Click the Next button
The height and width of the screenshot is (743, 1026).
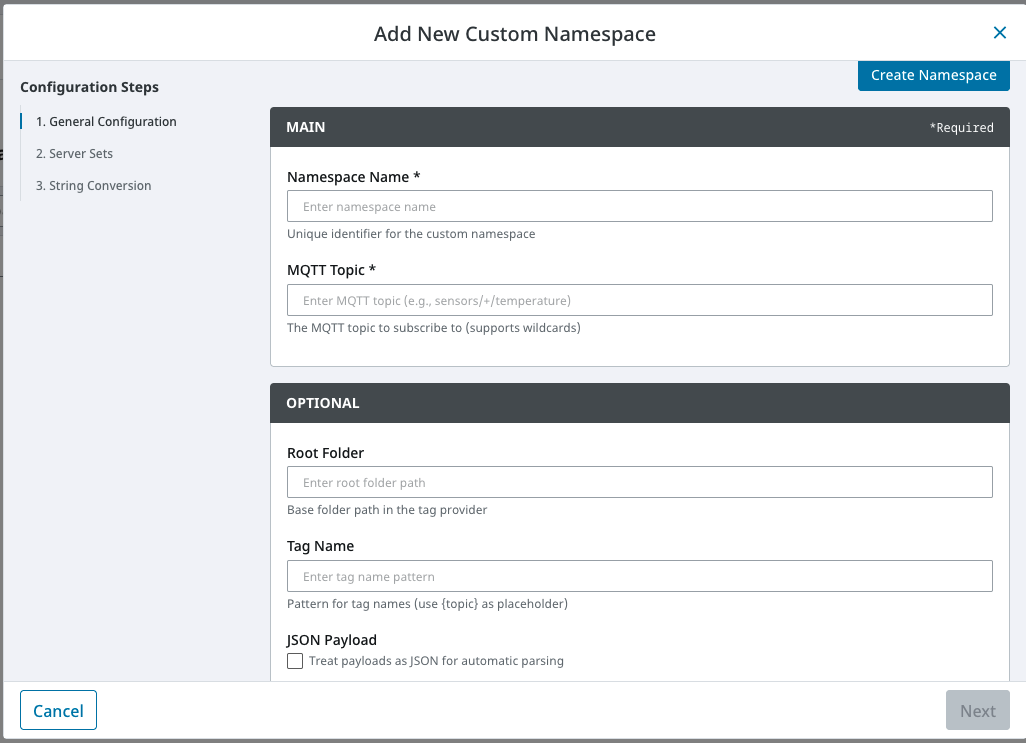(977, 711)
